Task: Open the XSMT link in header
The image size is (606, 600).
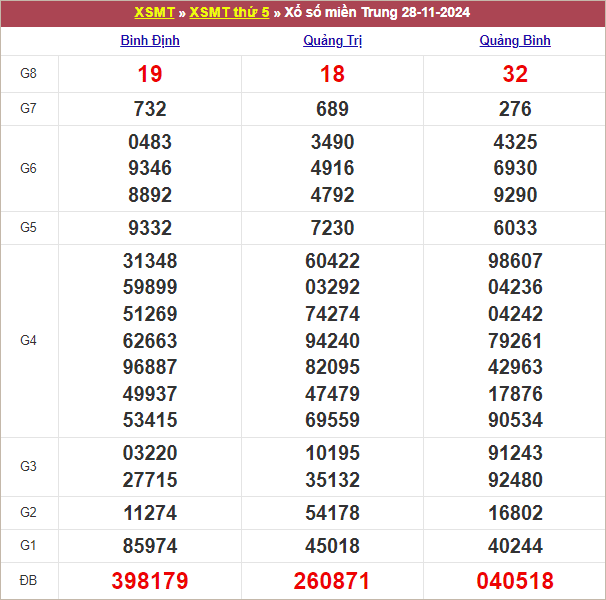Action: [x=154, y=12]
